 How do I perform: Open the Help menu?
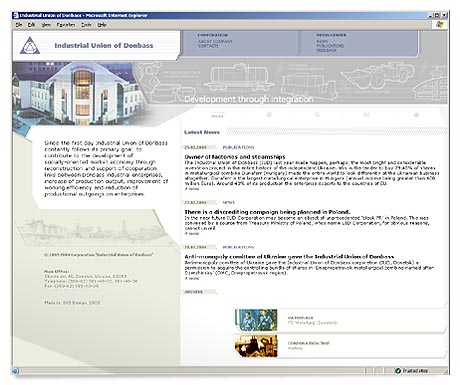(102, 25)
